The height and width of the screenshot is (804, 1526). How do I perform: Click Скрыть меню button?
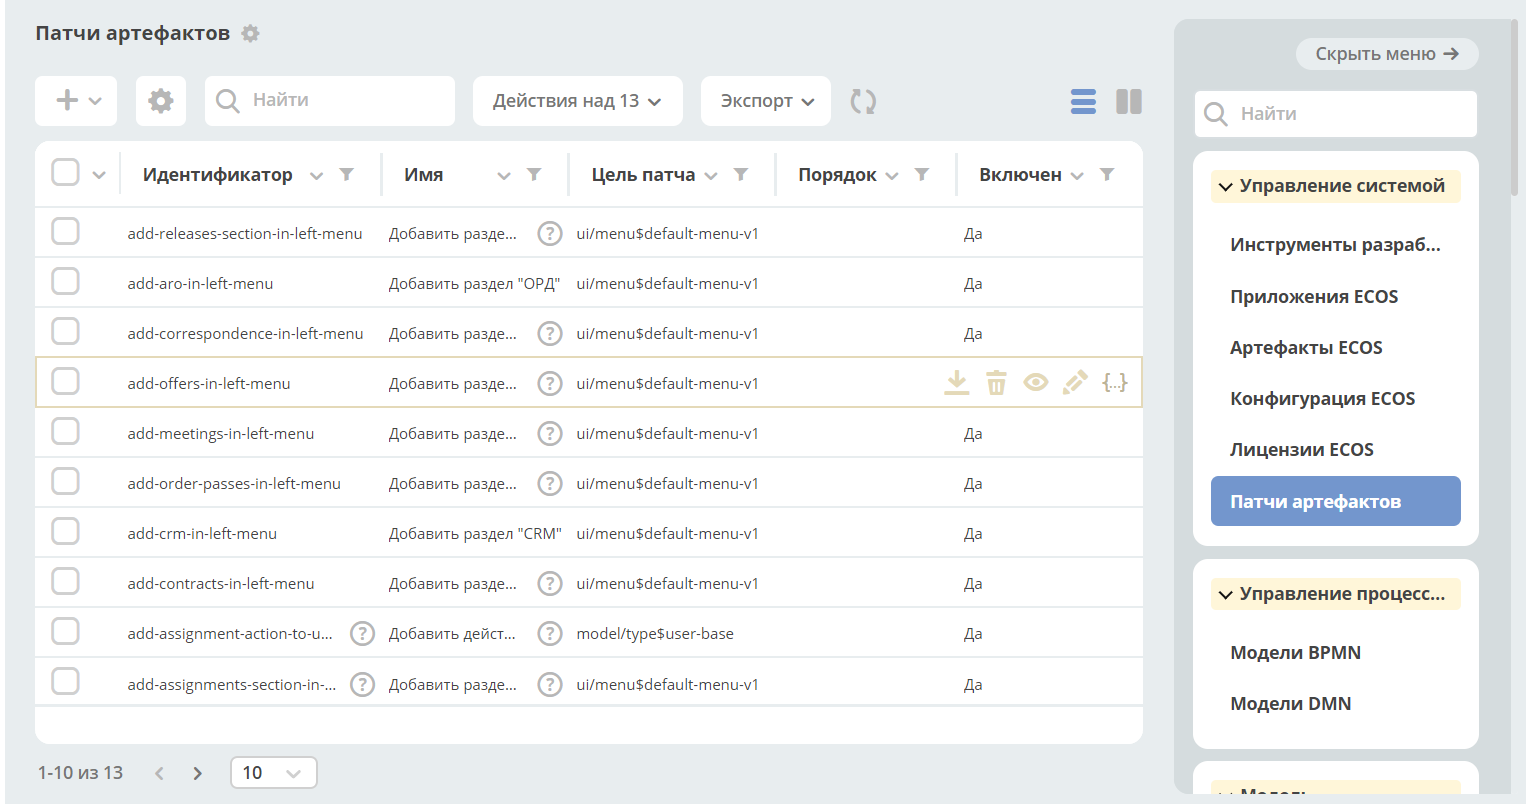coord(1387,54)
